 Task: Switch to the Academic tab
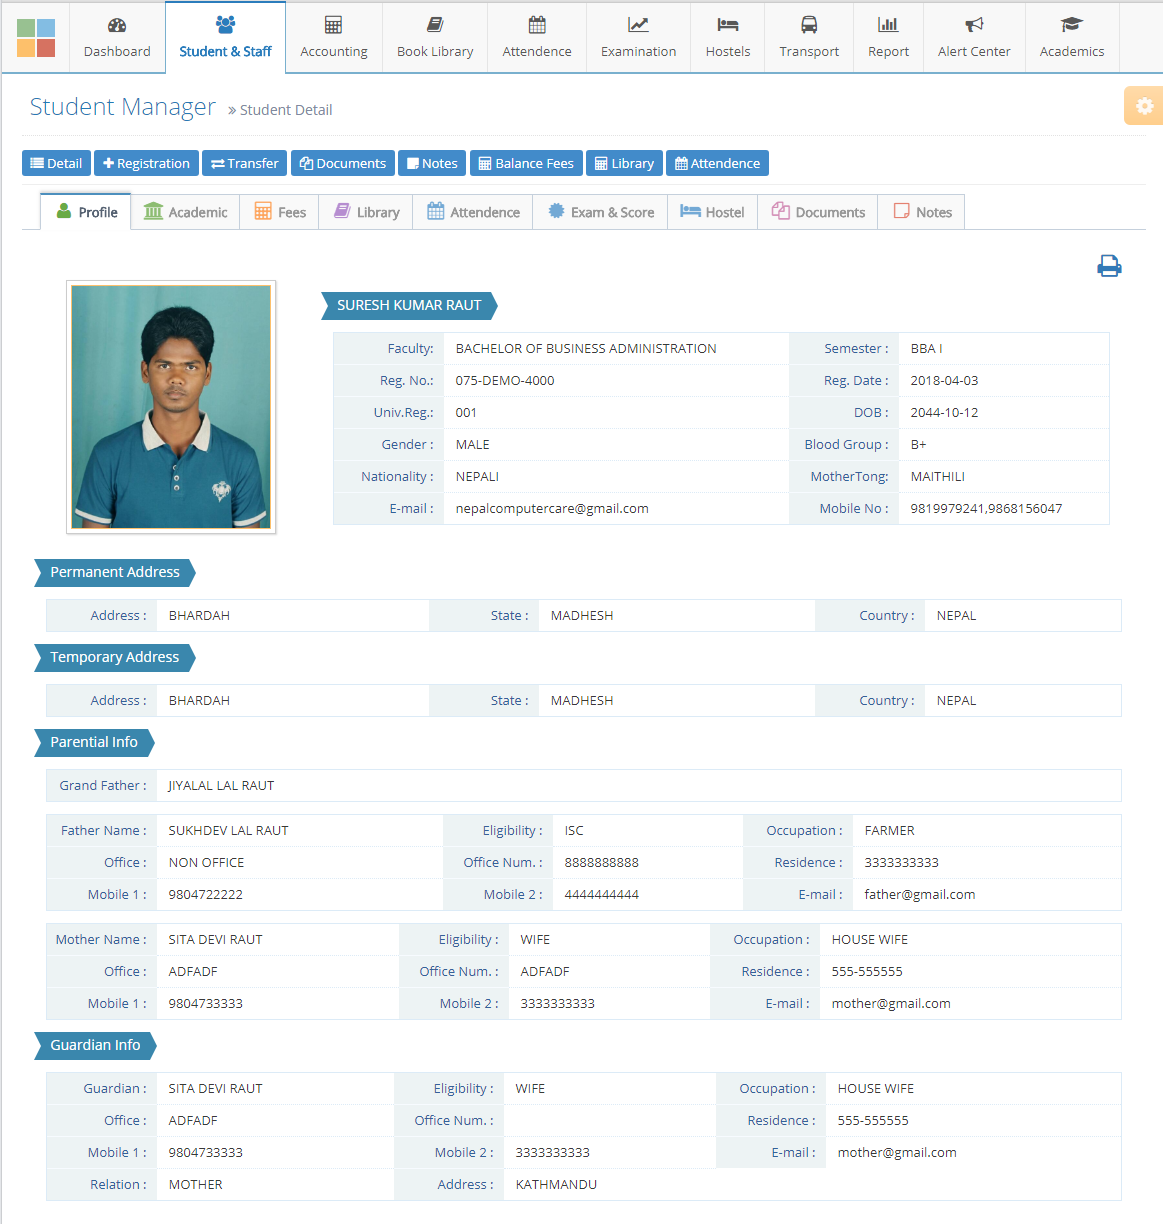[186, 212]
